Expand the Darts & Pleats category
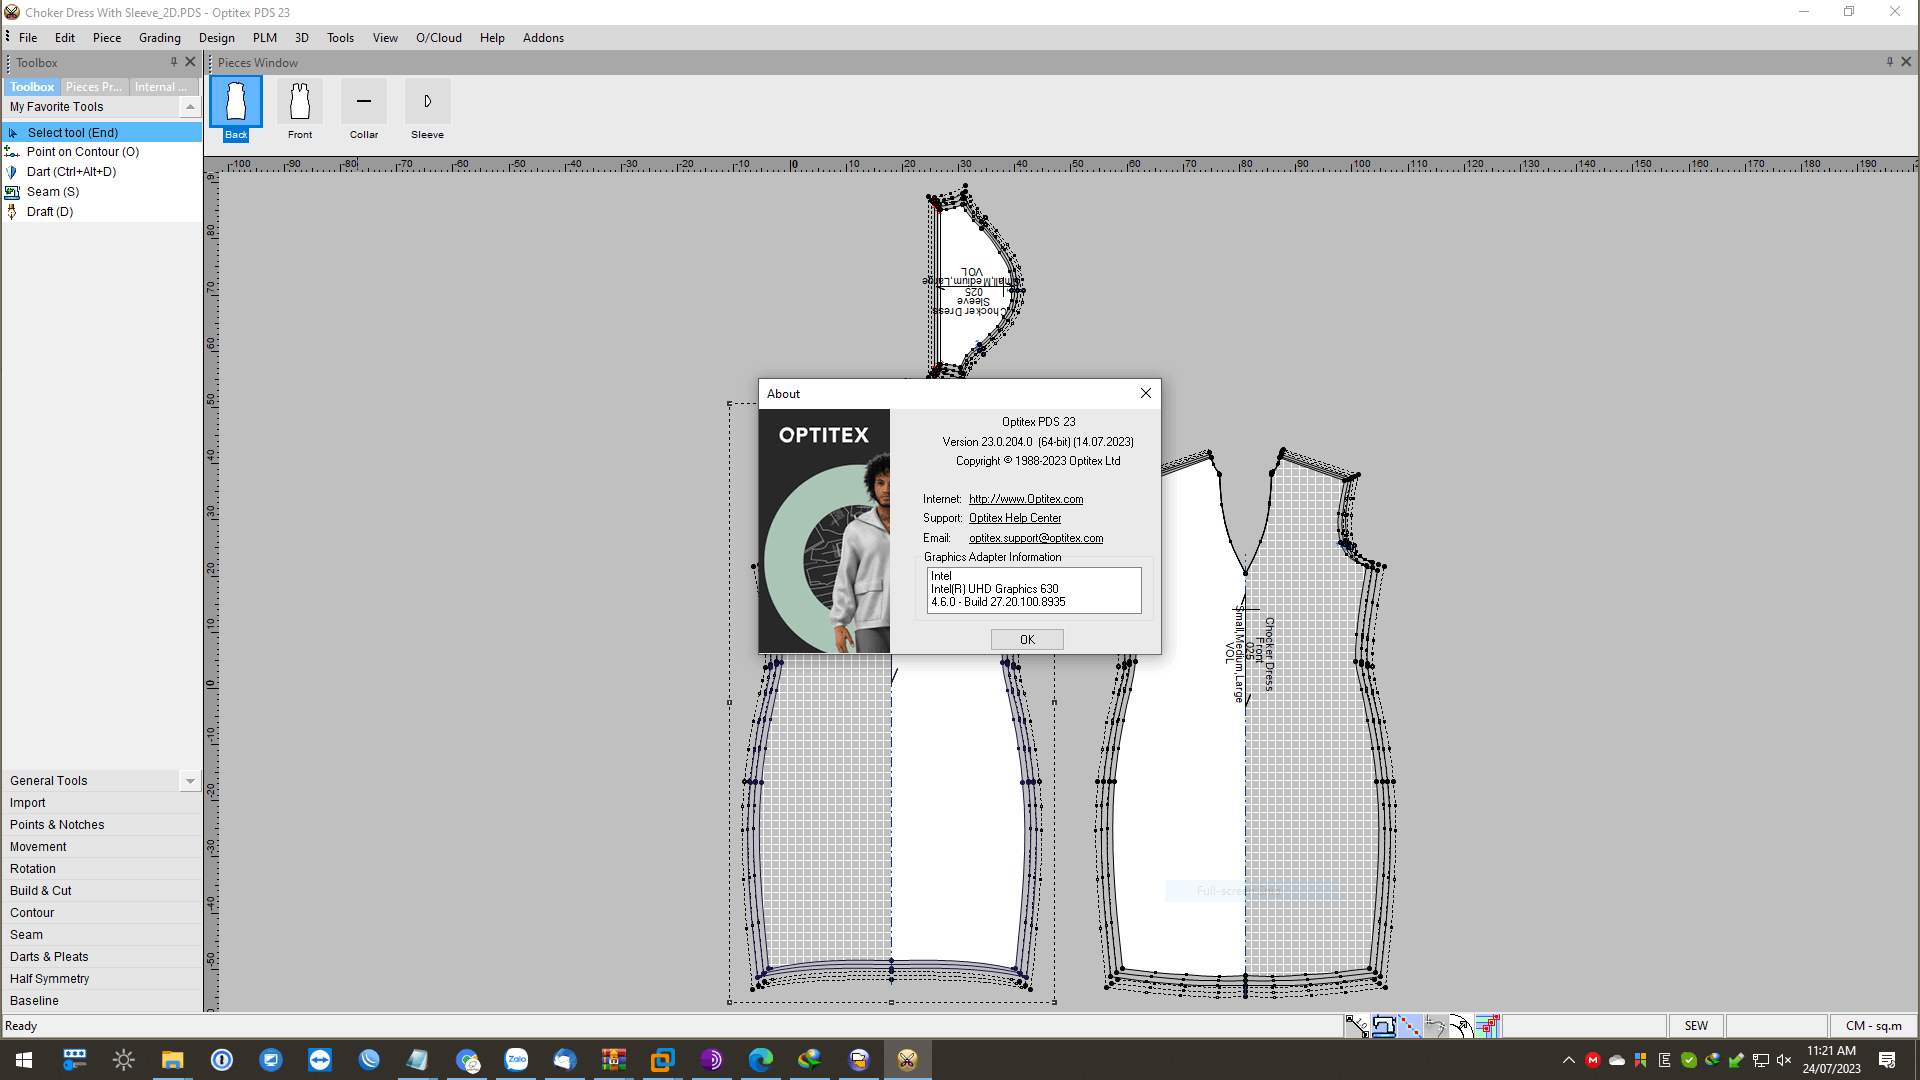The height and width of the screenshot is (1080, 1920). coord(49,957)
